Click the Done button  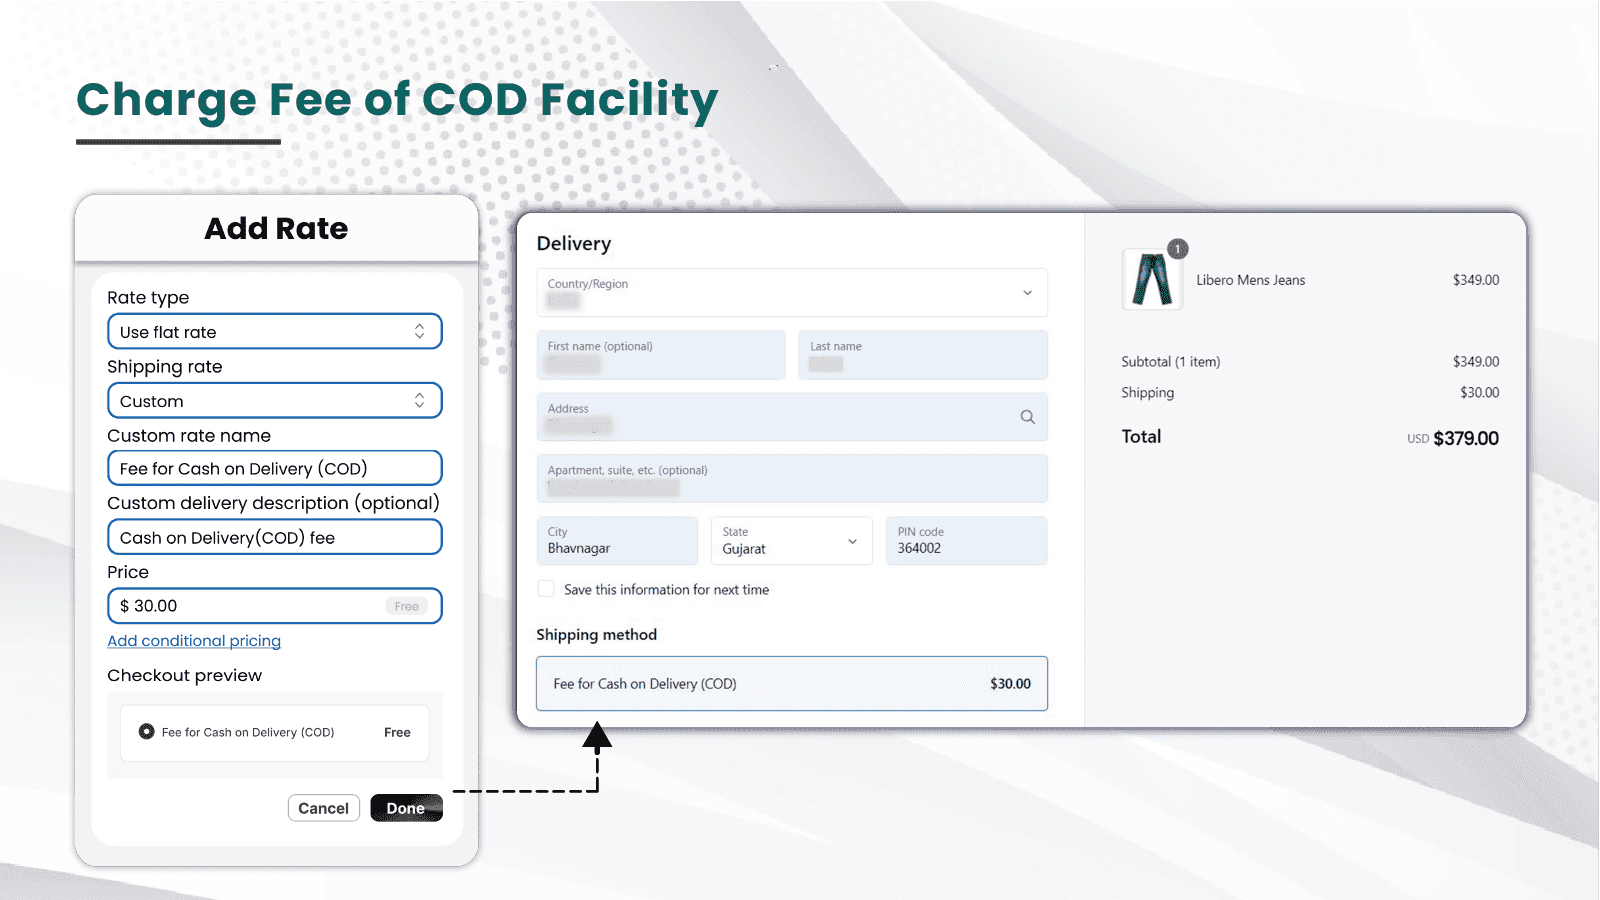coord(405,808)
